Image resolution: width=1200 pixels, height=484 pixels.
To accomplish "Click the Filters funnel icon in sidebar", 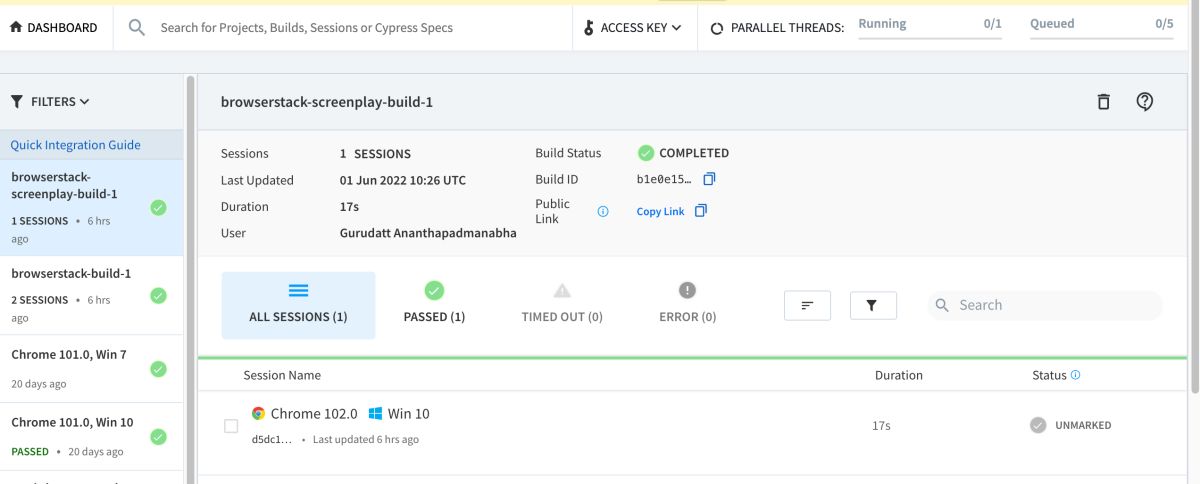I will point(17,102).
